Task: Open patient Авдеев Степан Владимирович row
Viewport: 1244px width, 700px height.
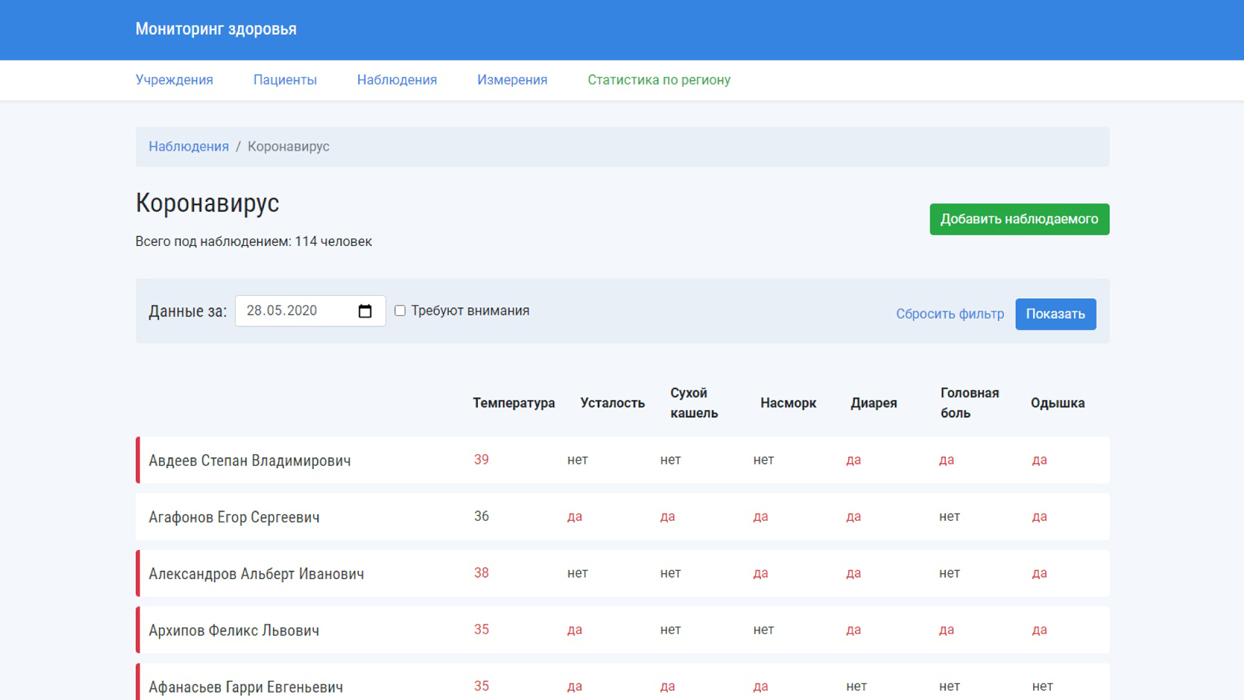Action: [x=250, y=461]
